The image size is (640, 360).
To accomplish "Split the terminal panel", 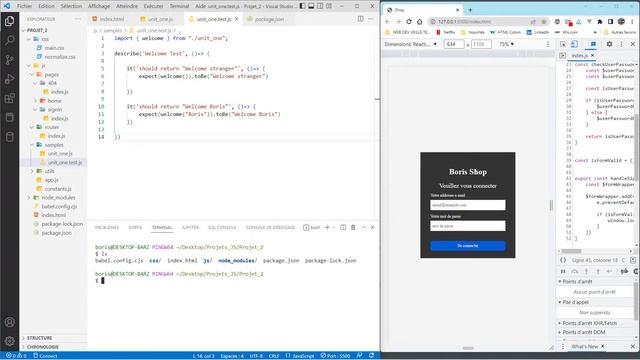I will (343, 227).
